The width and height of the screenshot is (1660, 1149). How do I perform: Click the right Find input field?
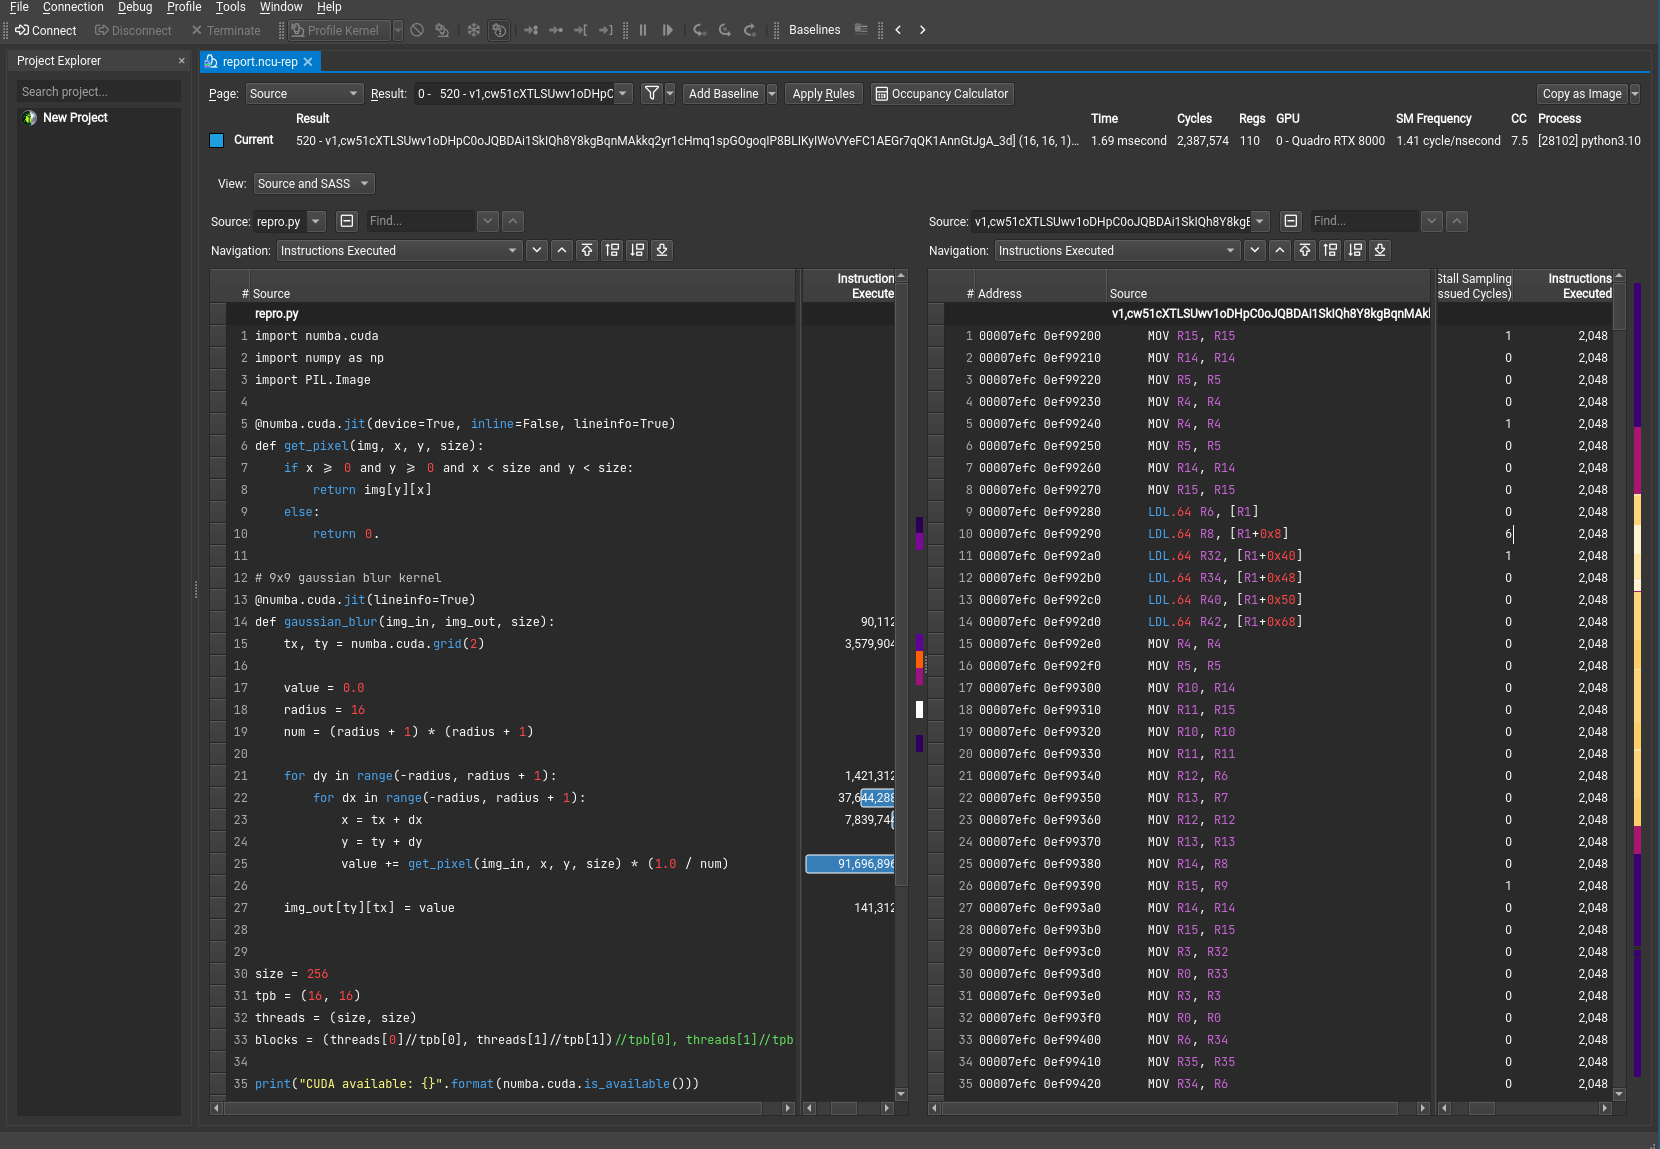coord(1363,221)
